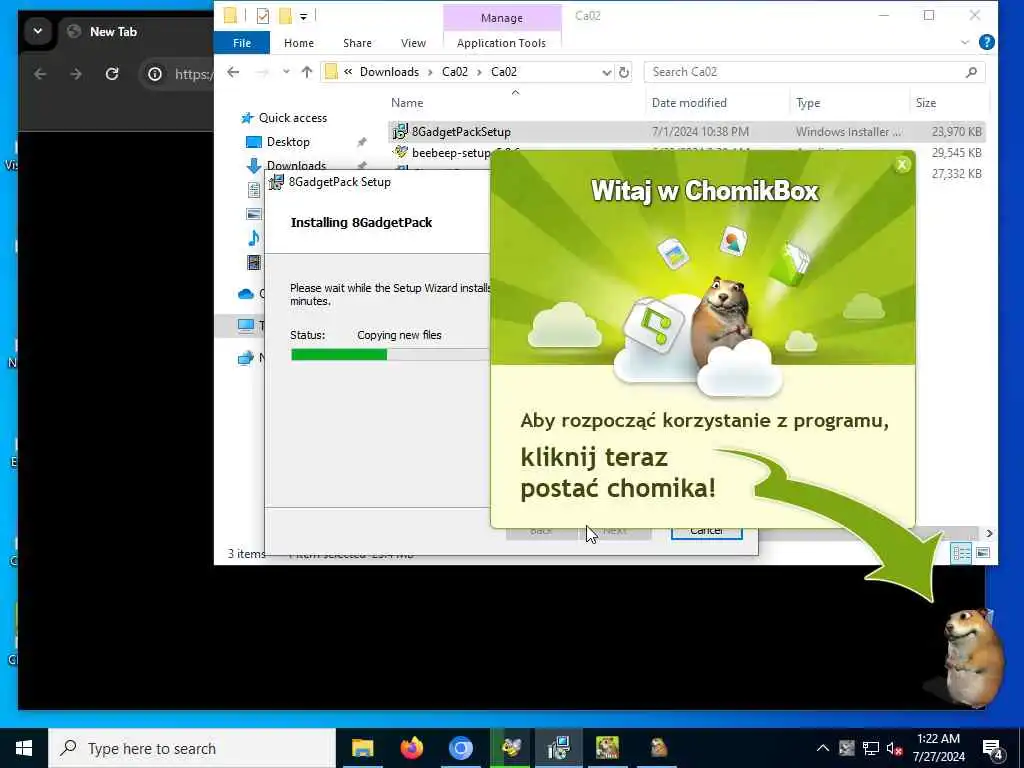Click the Search Ca02 field

click(x=814, y=72)
